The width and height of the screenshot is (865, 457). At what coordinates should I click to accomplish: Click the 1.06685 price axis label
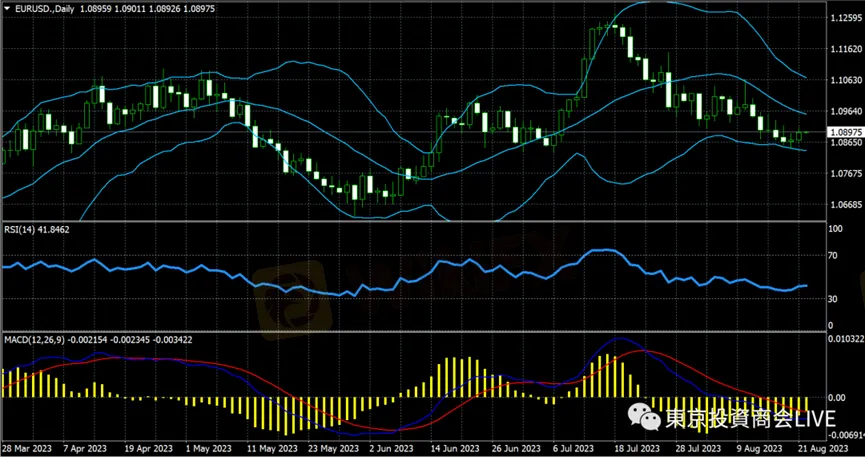(845, 205)
